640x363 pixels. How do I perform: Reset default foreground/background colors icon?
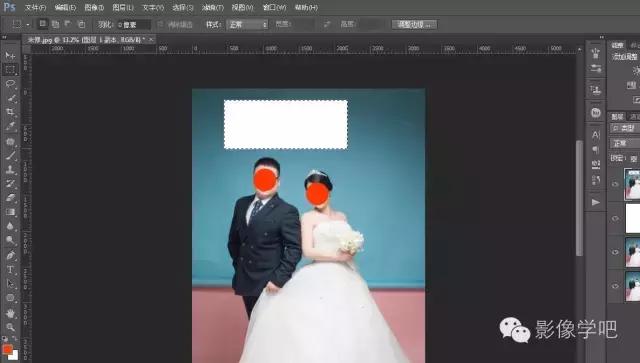tap(5, 339)
